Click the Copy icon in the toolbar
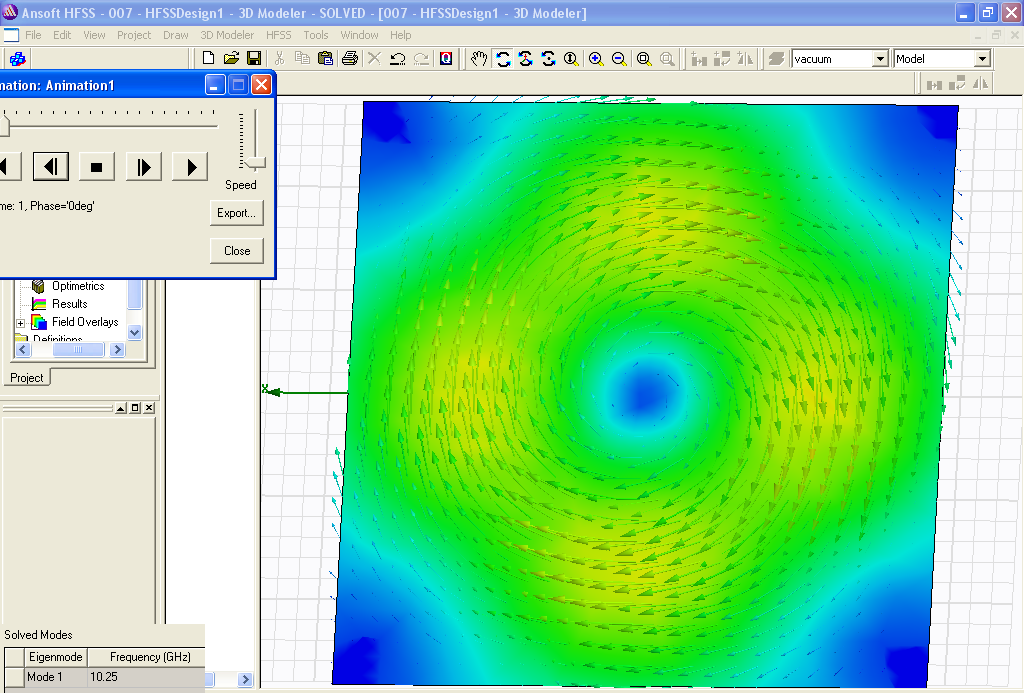This screenshot has height=693, width=1024. tap(302, 59)
